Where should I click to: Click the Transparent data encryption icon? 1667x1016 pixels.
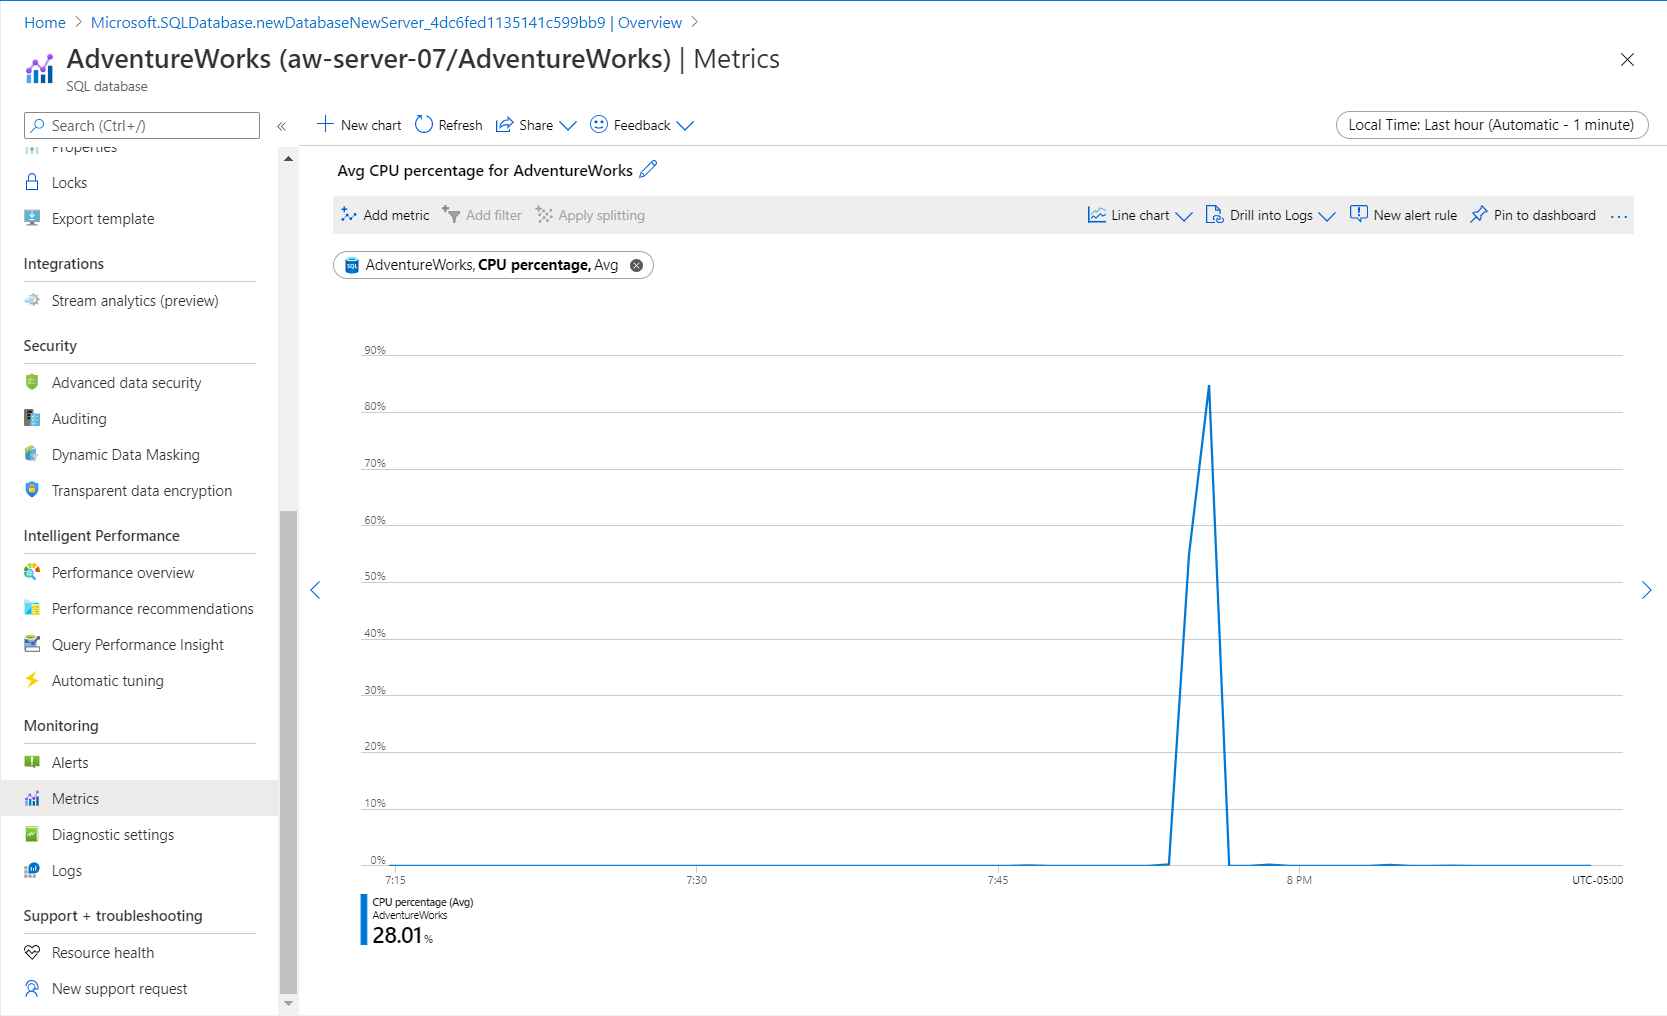click(32, 490)
